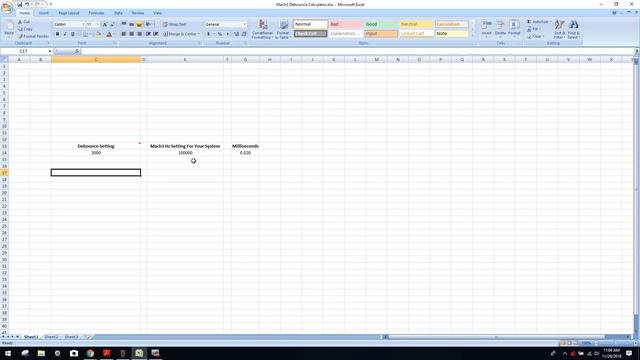Toggle the highlighted Bottom Align button
Image resolution: width=640 pixels, height=360 pixels.
tap(139, 24)
